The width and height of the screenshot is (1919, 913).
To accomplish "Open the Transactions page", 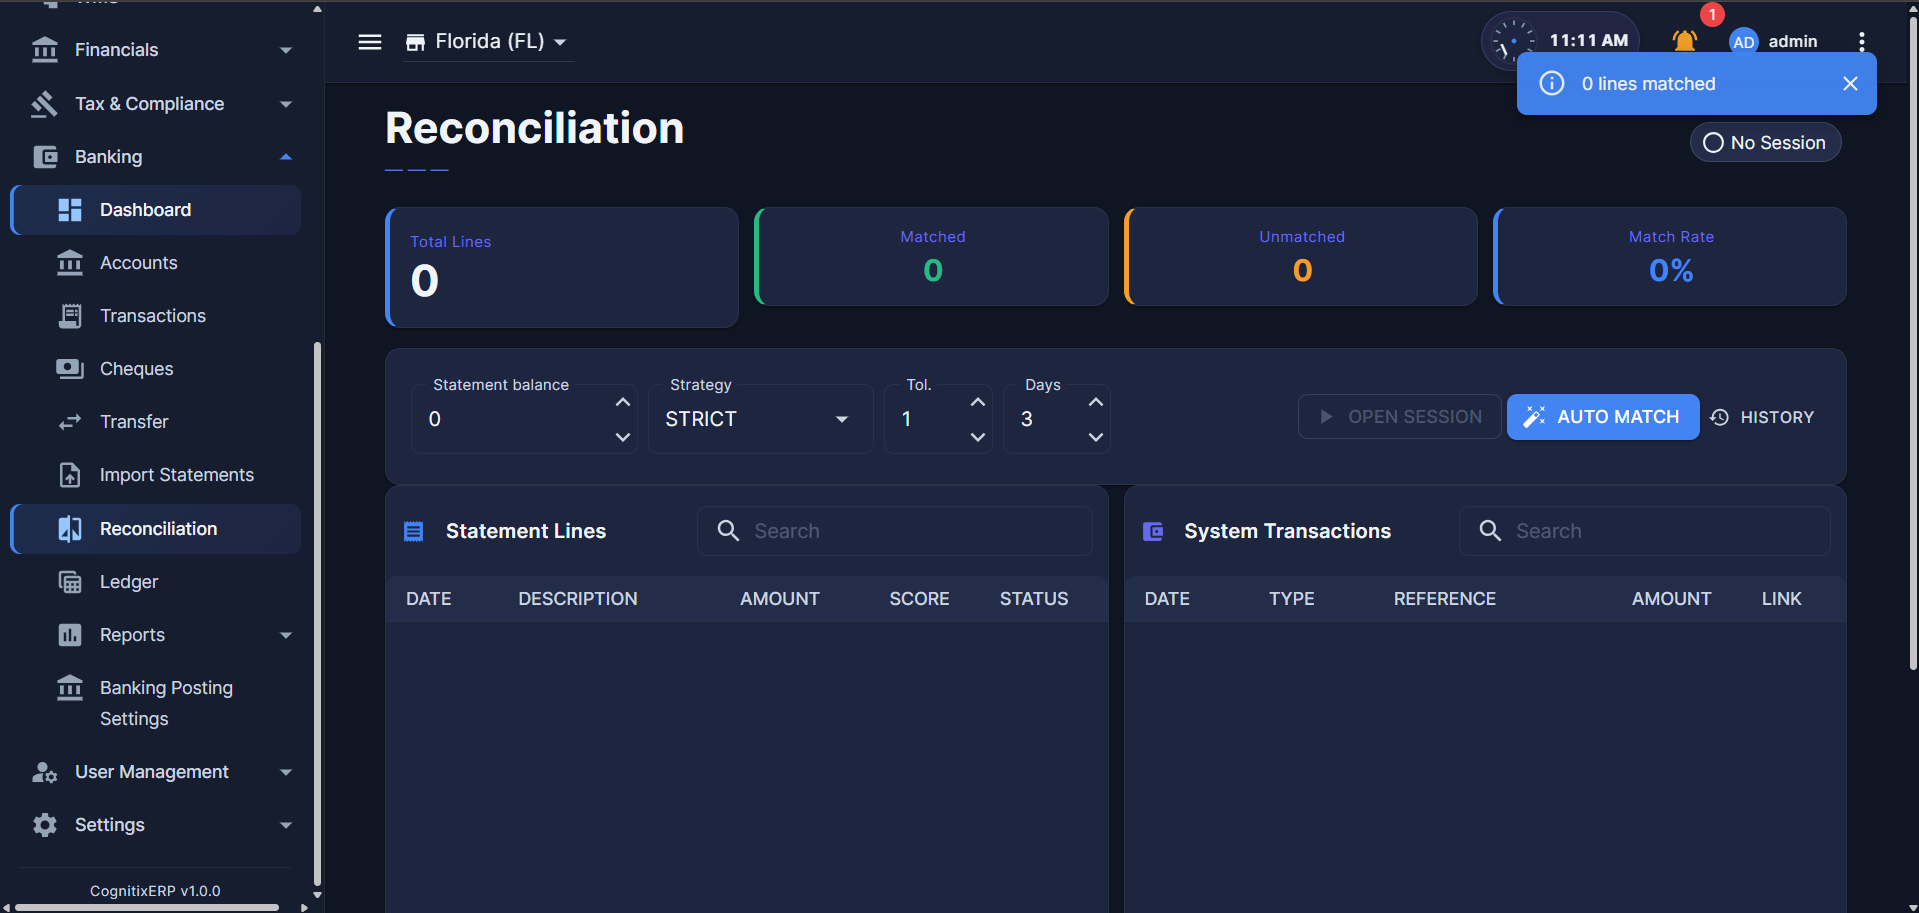I will (x=156, y=316).
